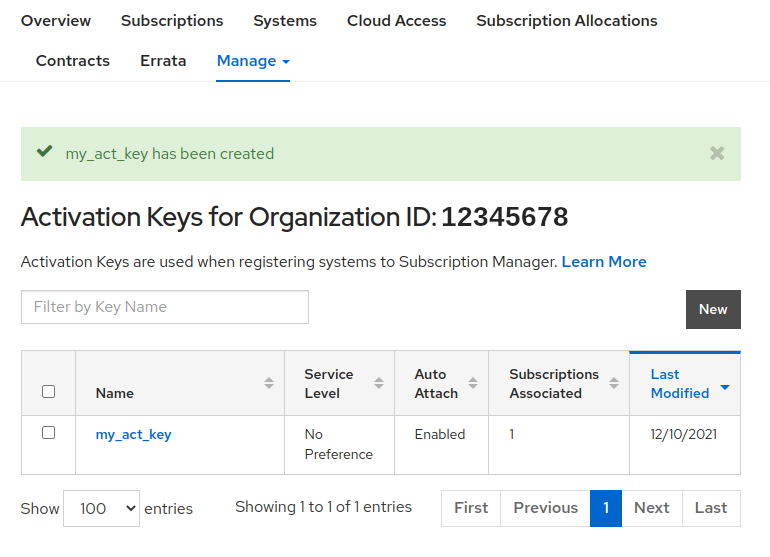This screenshot has width=770, height=557.
Task: Select the my_act_key row checkbox
Action: 48,433
